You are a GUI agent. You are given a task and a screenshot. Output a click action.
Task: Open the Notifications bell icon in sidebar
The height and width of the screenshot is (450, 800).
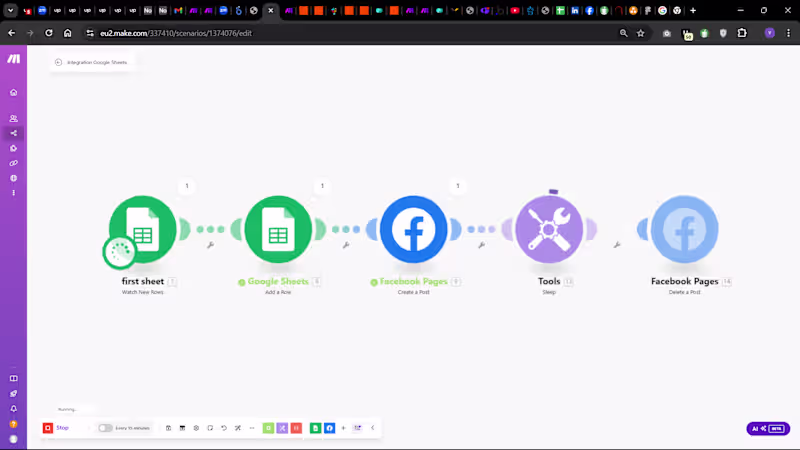click(13, 409)
